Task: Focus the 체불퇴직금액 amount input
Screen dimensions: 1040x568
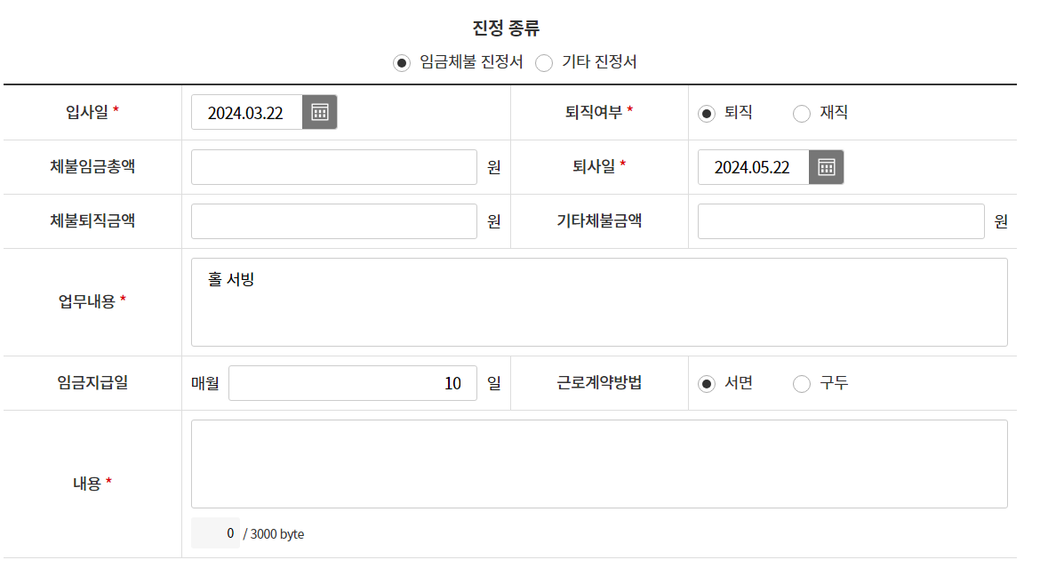Action: (334, 221)
